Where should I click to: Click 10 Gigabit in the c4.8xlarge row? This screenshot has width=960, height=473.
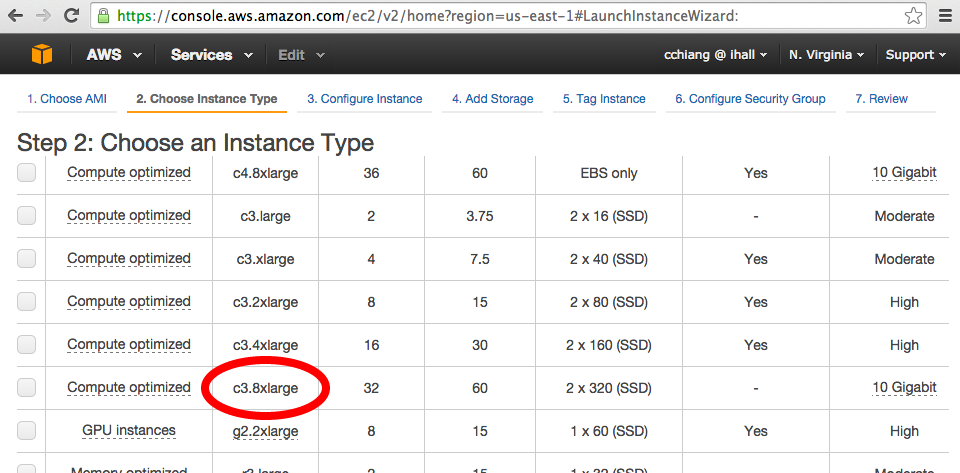904,173
